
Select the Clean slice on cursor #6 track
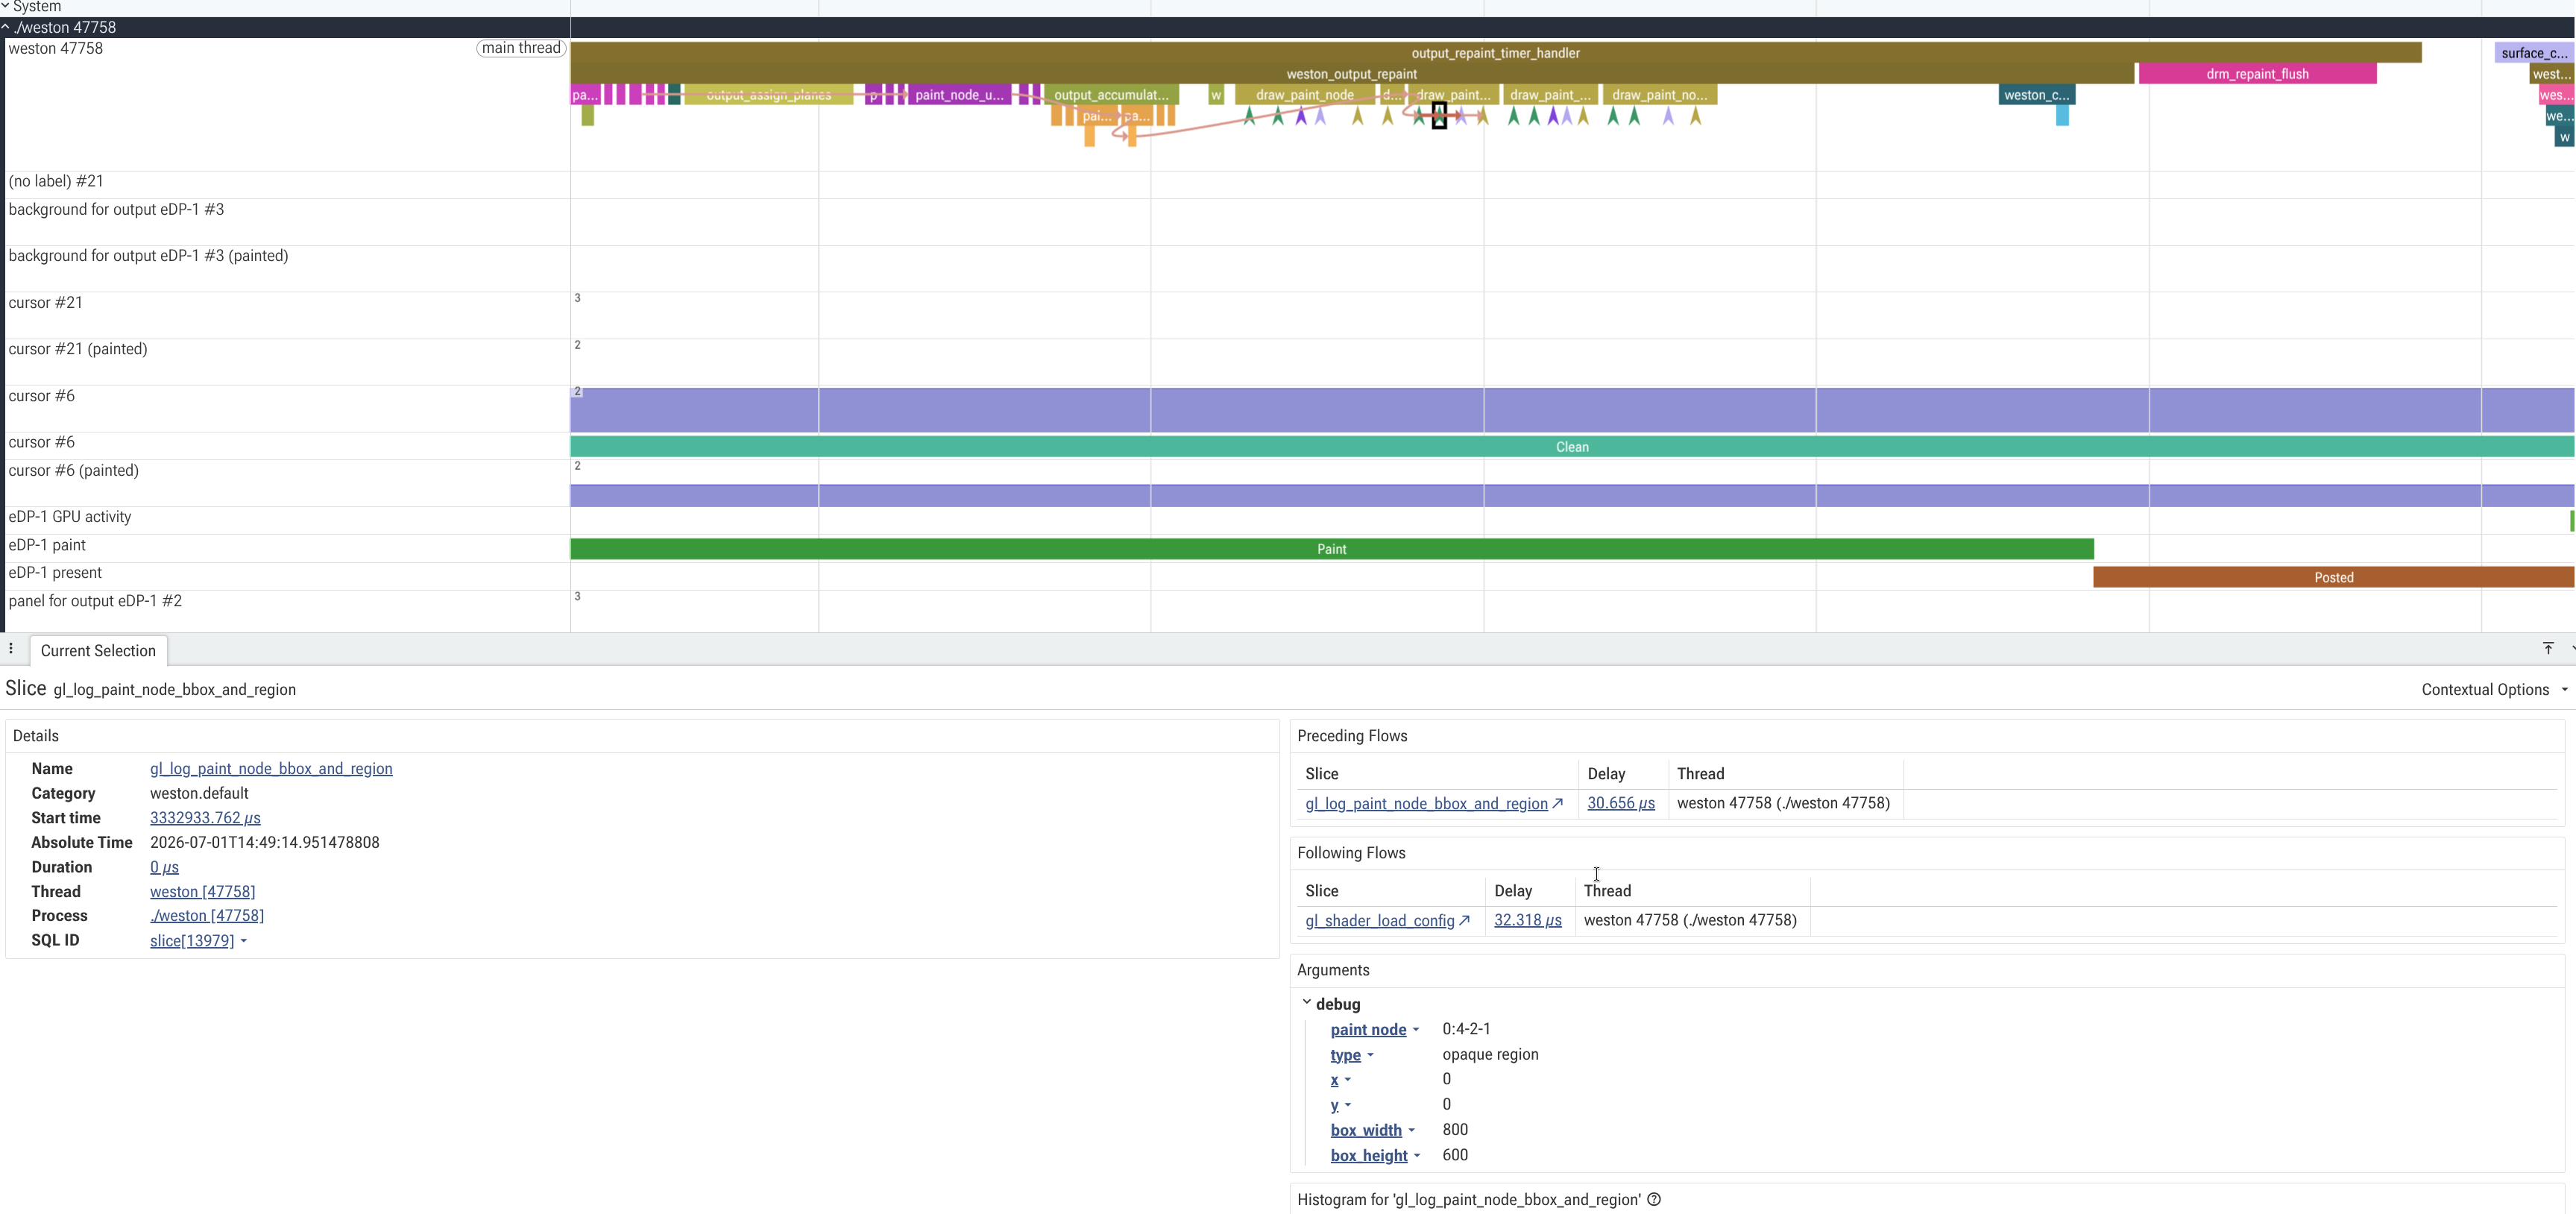click(x=1571, y=447)
